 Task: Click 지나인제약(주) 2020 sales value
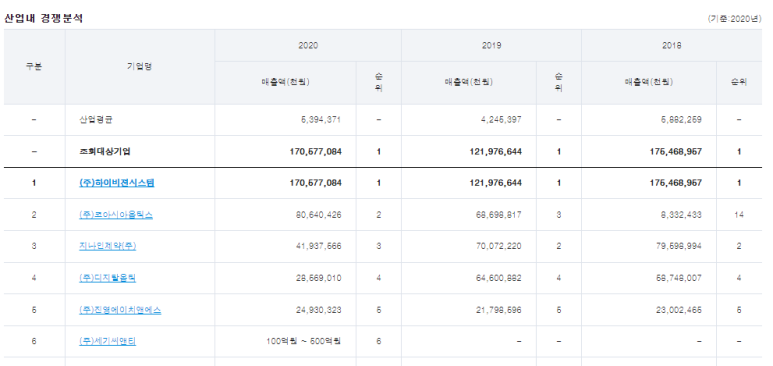318,246
